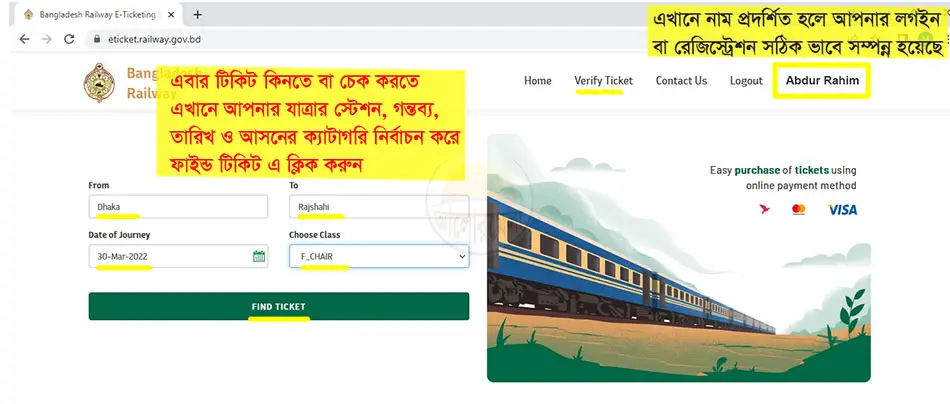Open the Verify Ticket page

[603, 81]
